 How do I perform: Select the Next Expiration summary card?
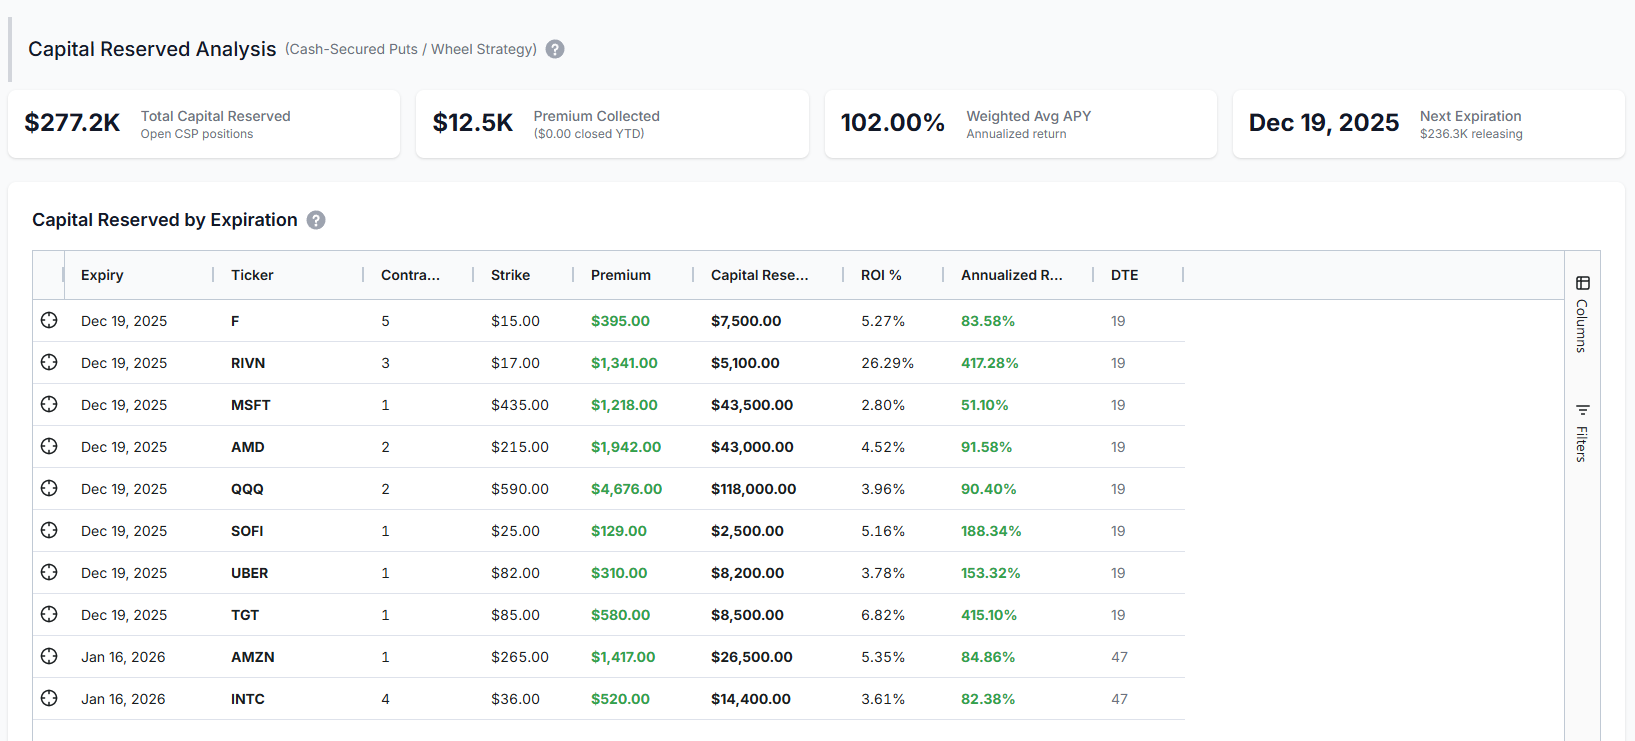click(1428, 124)
